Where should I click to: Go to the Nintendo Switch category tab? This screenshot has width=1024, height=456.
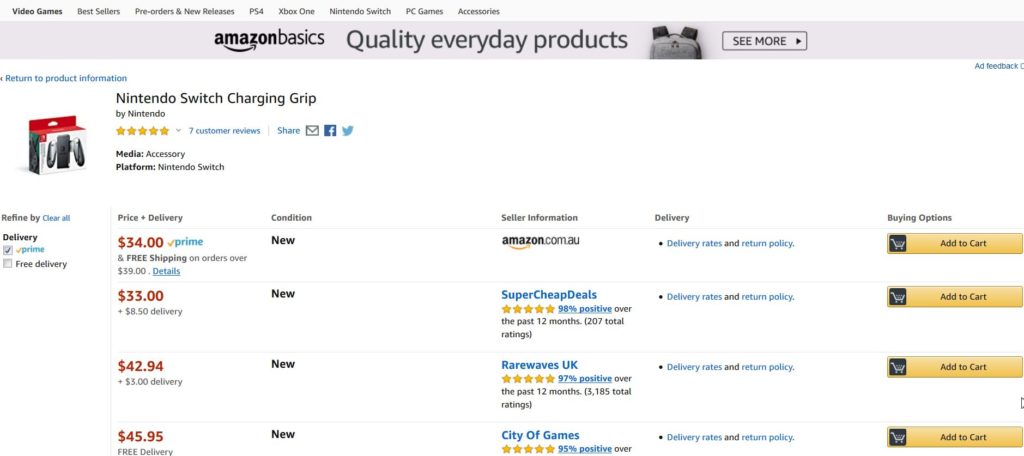pyautogui.click(x=360, y=11)
